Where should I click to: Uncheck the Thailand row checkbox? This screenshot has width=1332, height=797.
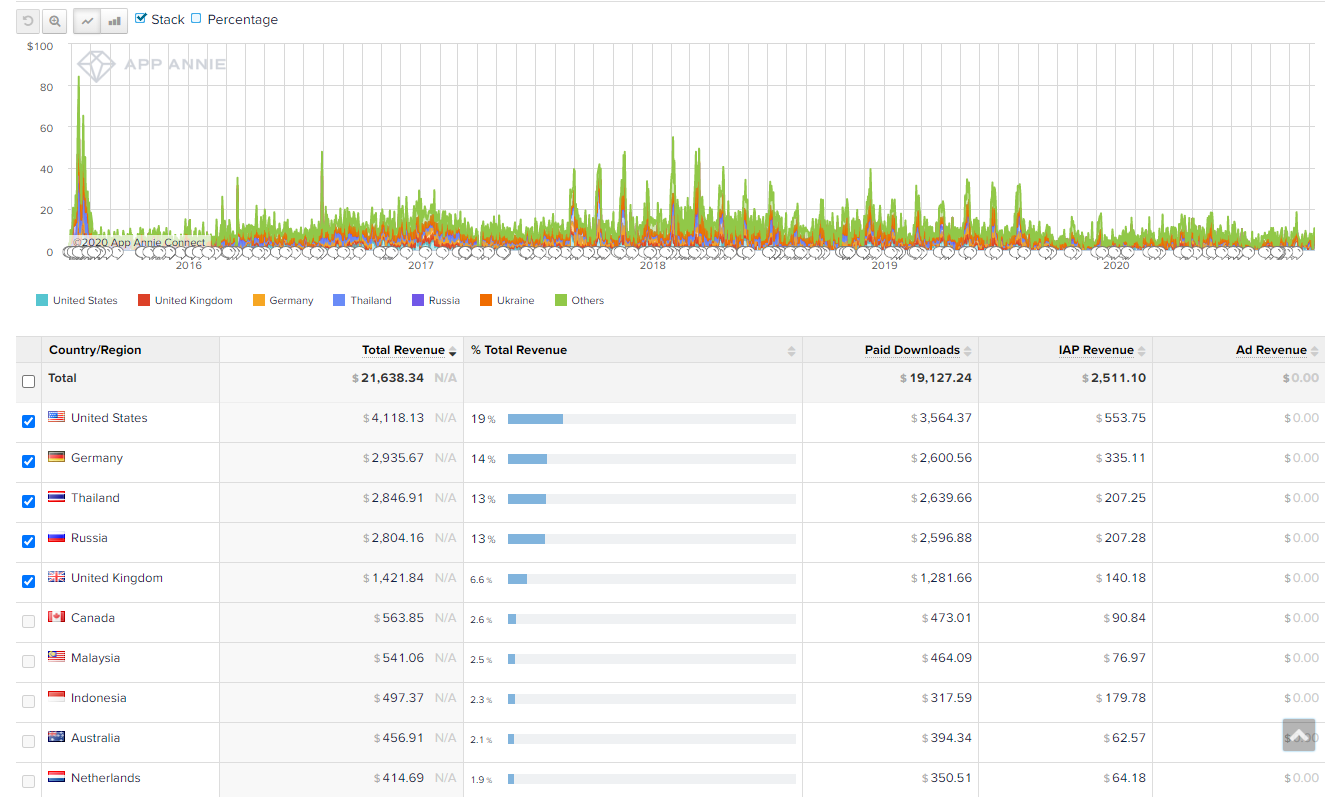click(28, 501)
